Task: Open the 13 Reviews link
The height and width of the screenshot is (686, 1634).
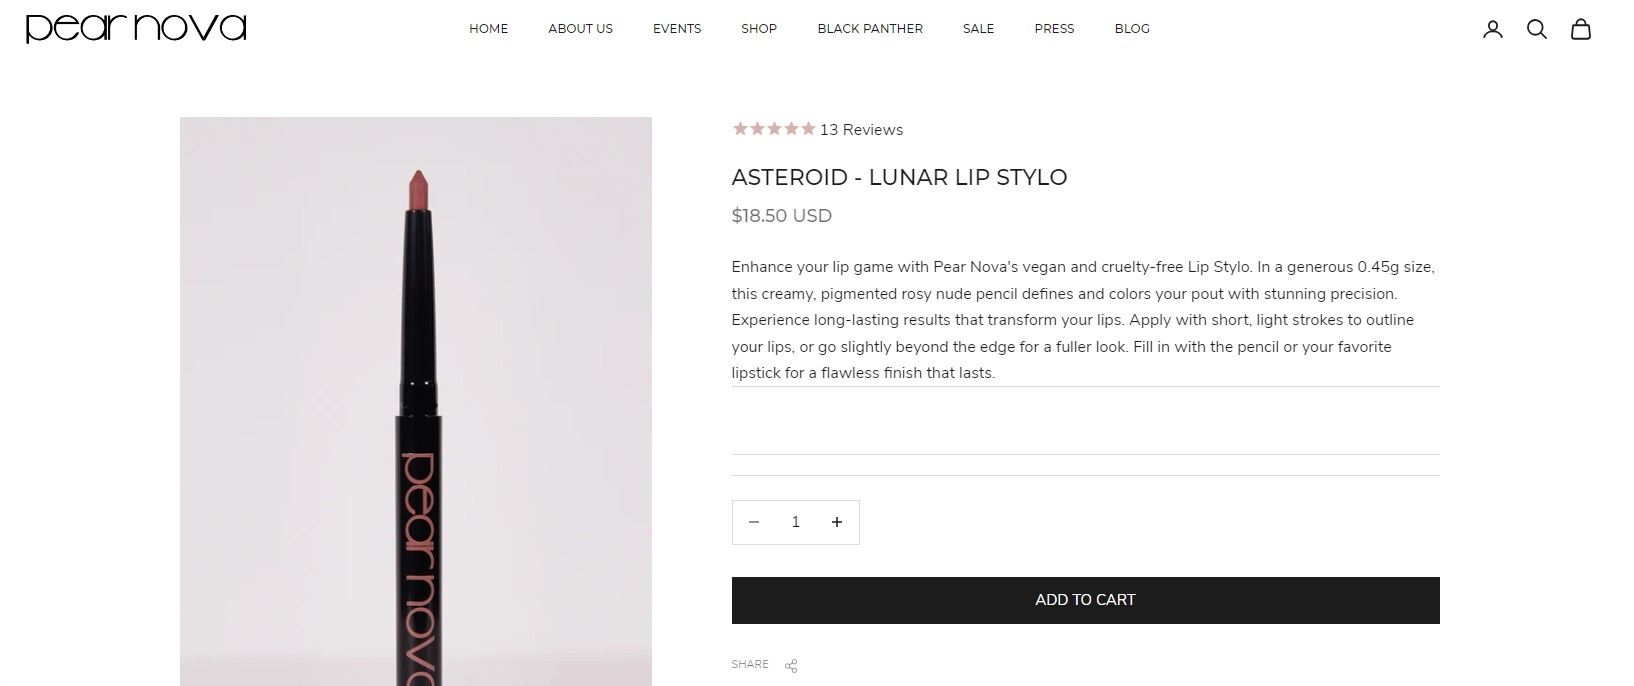Action: (861, 130)
